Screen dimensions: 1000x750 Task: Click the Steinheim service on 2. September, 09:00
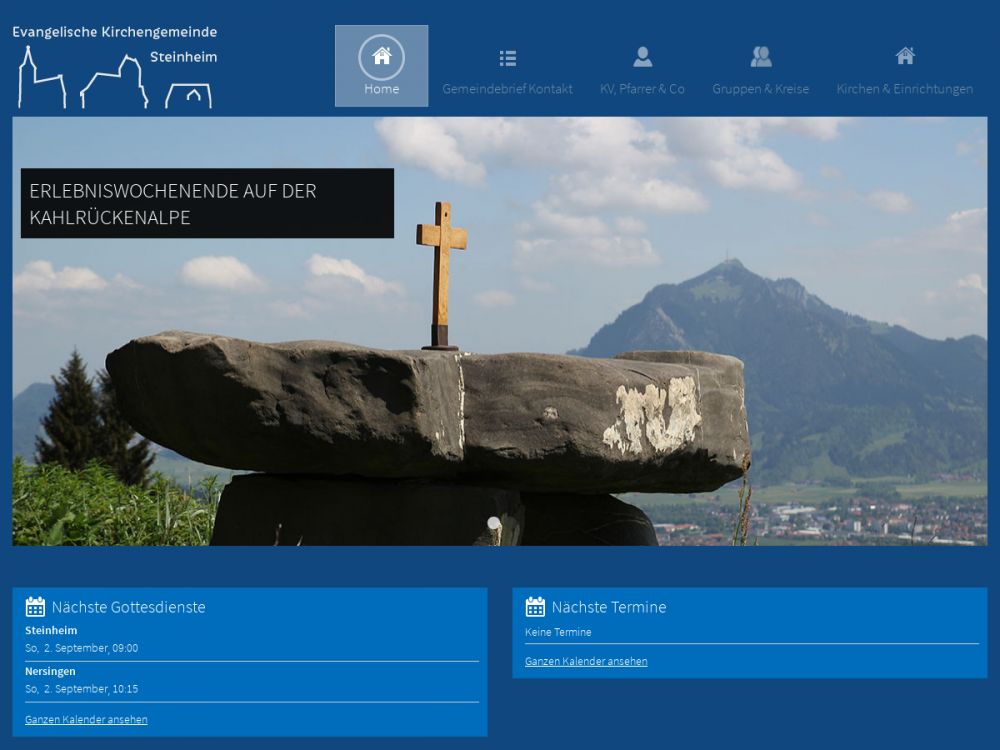click(x=81, y=648)
